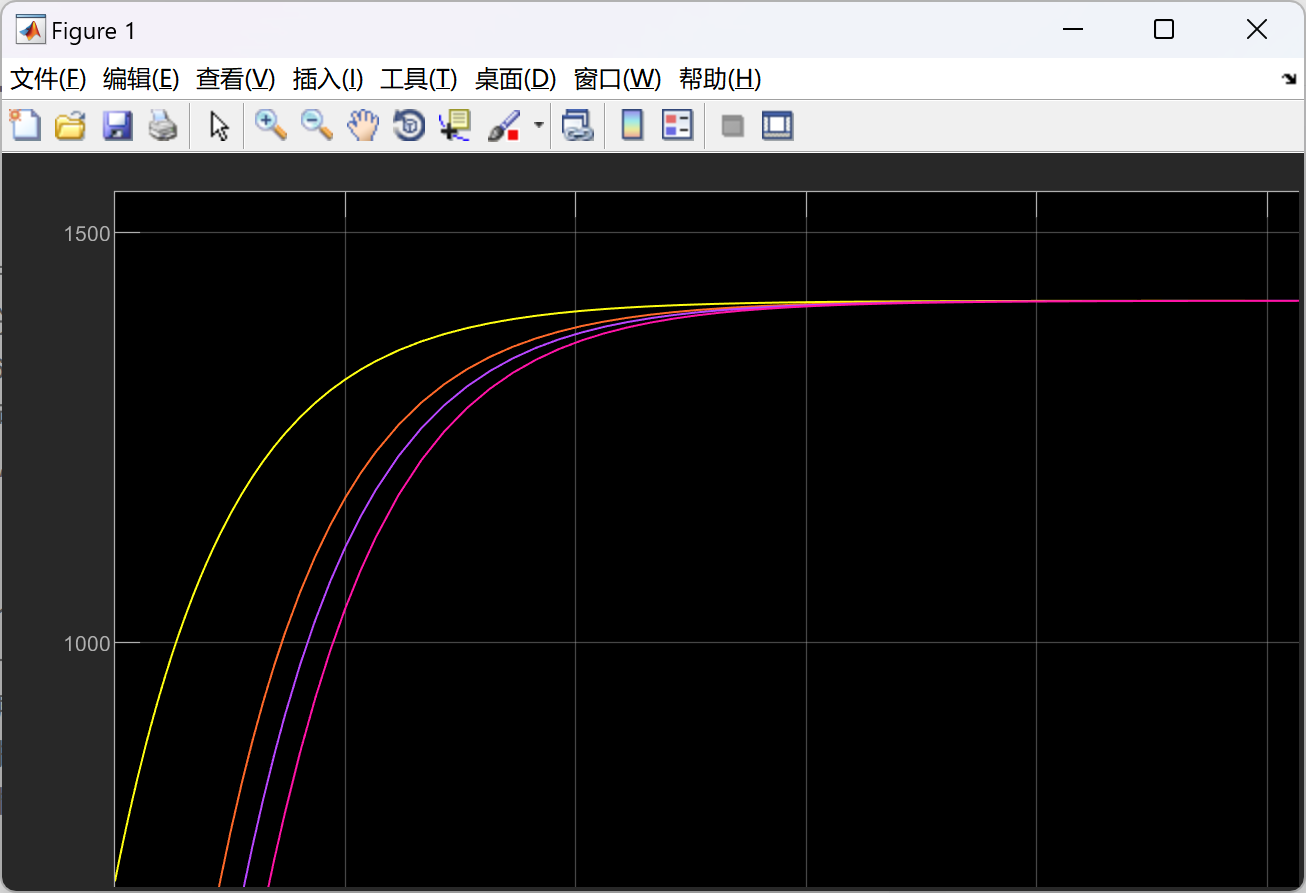
Task: Select the Edit Plot arrow tool
Action: 219,125
